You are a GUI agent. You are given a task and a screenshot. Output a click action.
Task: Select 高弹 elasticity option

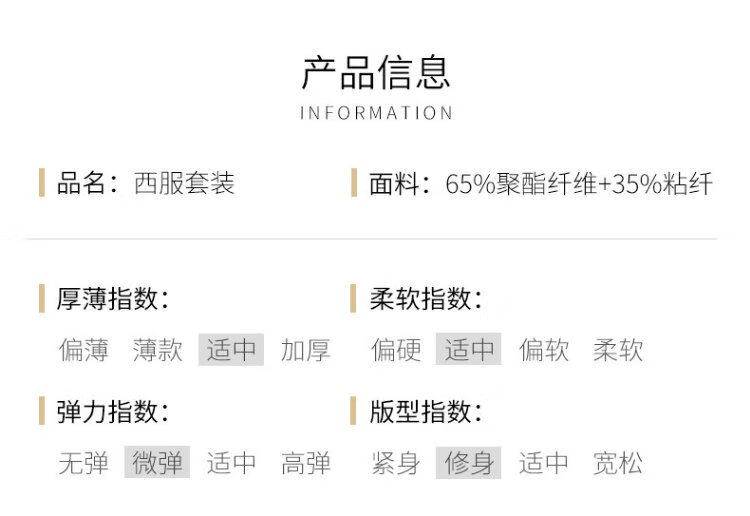pyautogui.click(x=305, y=463)
